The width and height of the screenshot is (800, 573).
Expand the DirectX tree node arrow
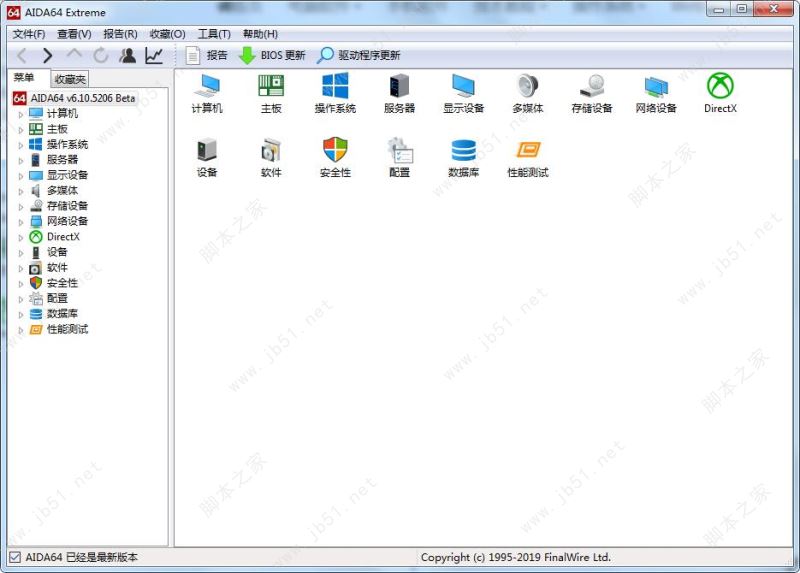tap(20, 237)
